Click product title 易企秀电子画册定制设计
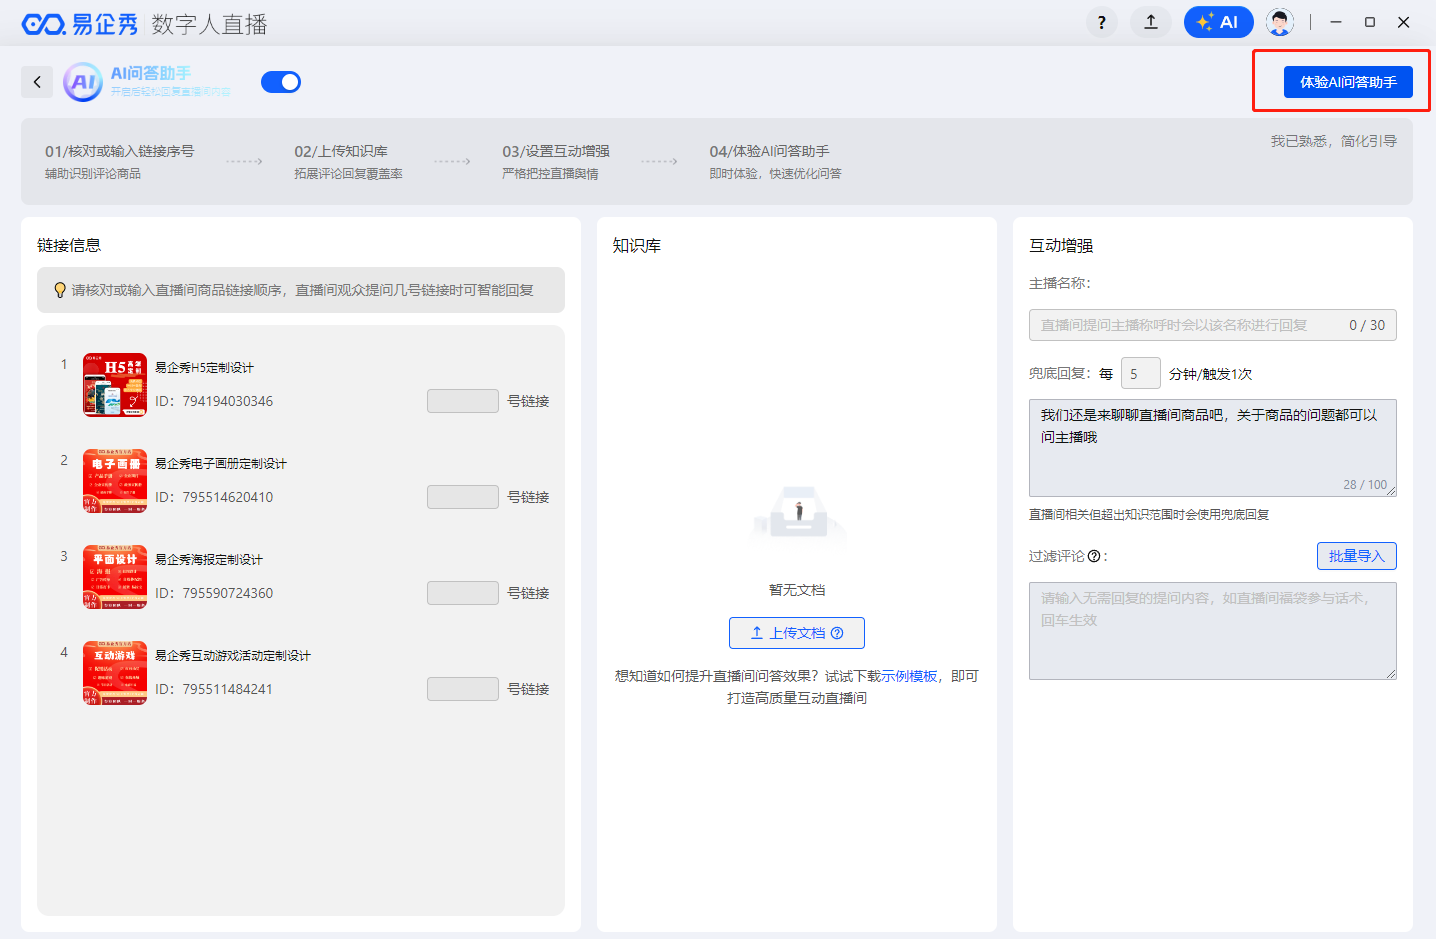The image size is (1436, 939). click(220, 464)
